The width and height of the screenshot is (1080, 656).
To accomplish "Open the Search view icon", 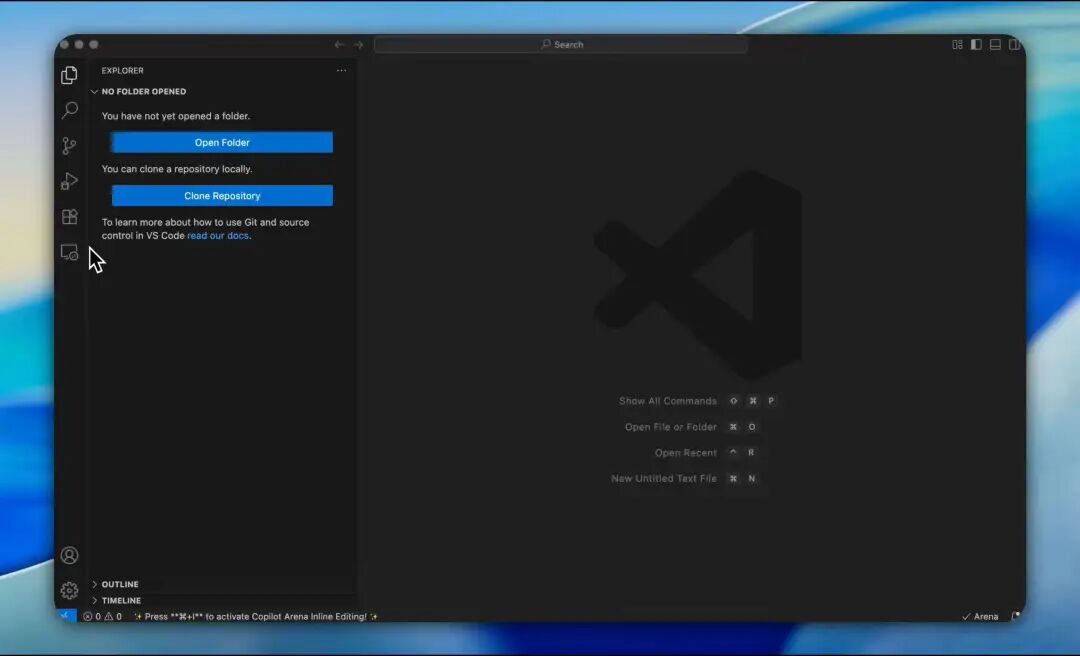I will [x=70, y=110].
